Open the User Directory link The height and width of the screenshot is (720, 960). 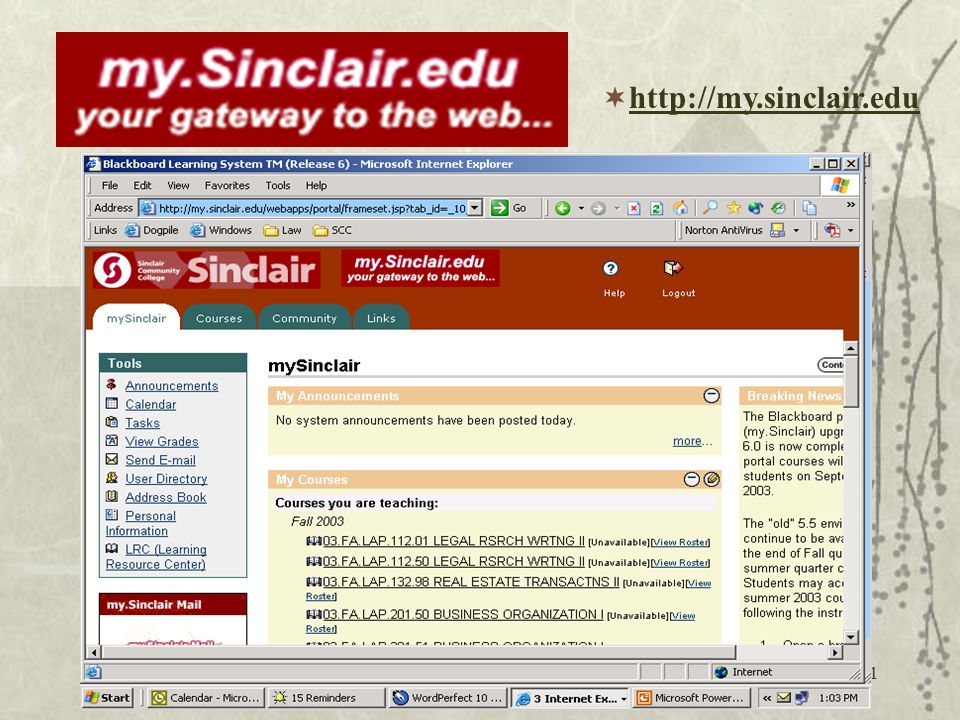pyautogui.click(x=166, y=478)
